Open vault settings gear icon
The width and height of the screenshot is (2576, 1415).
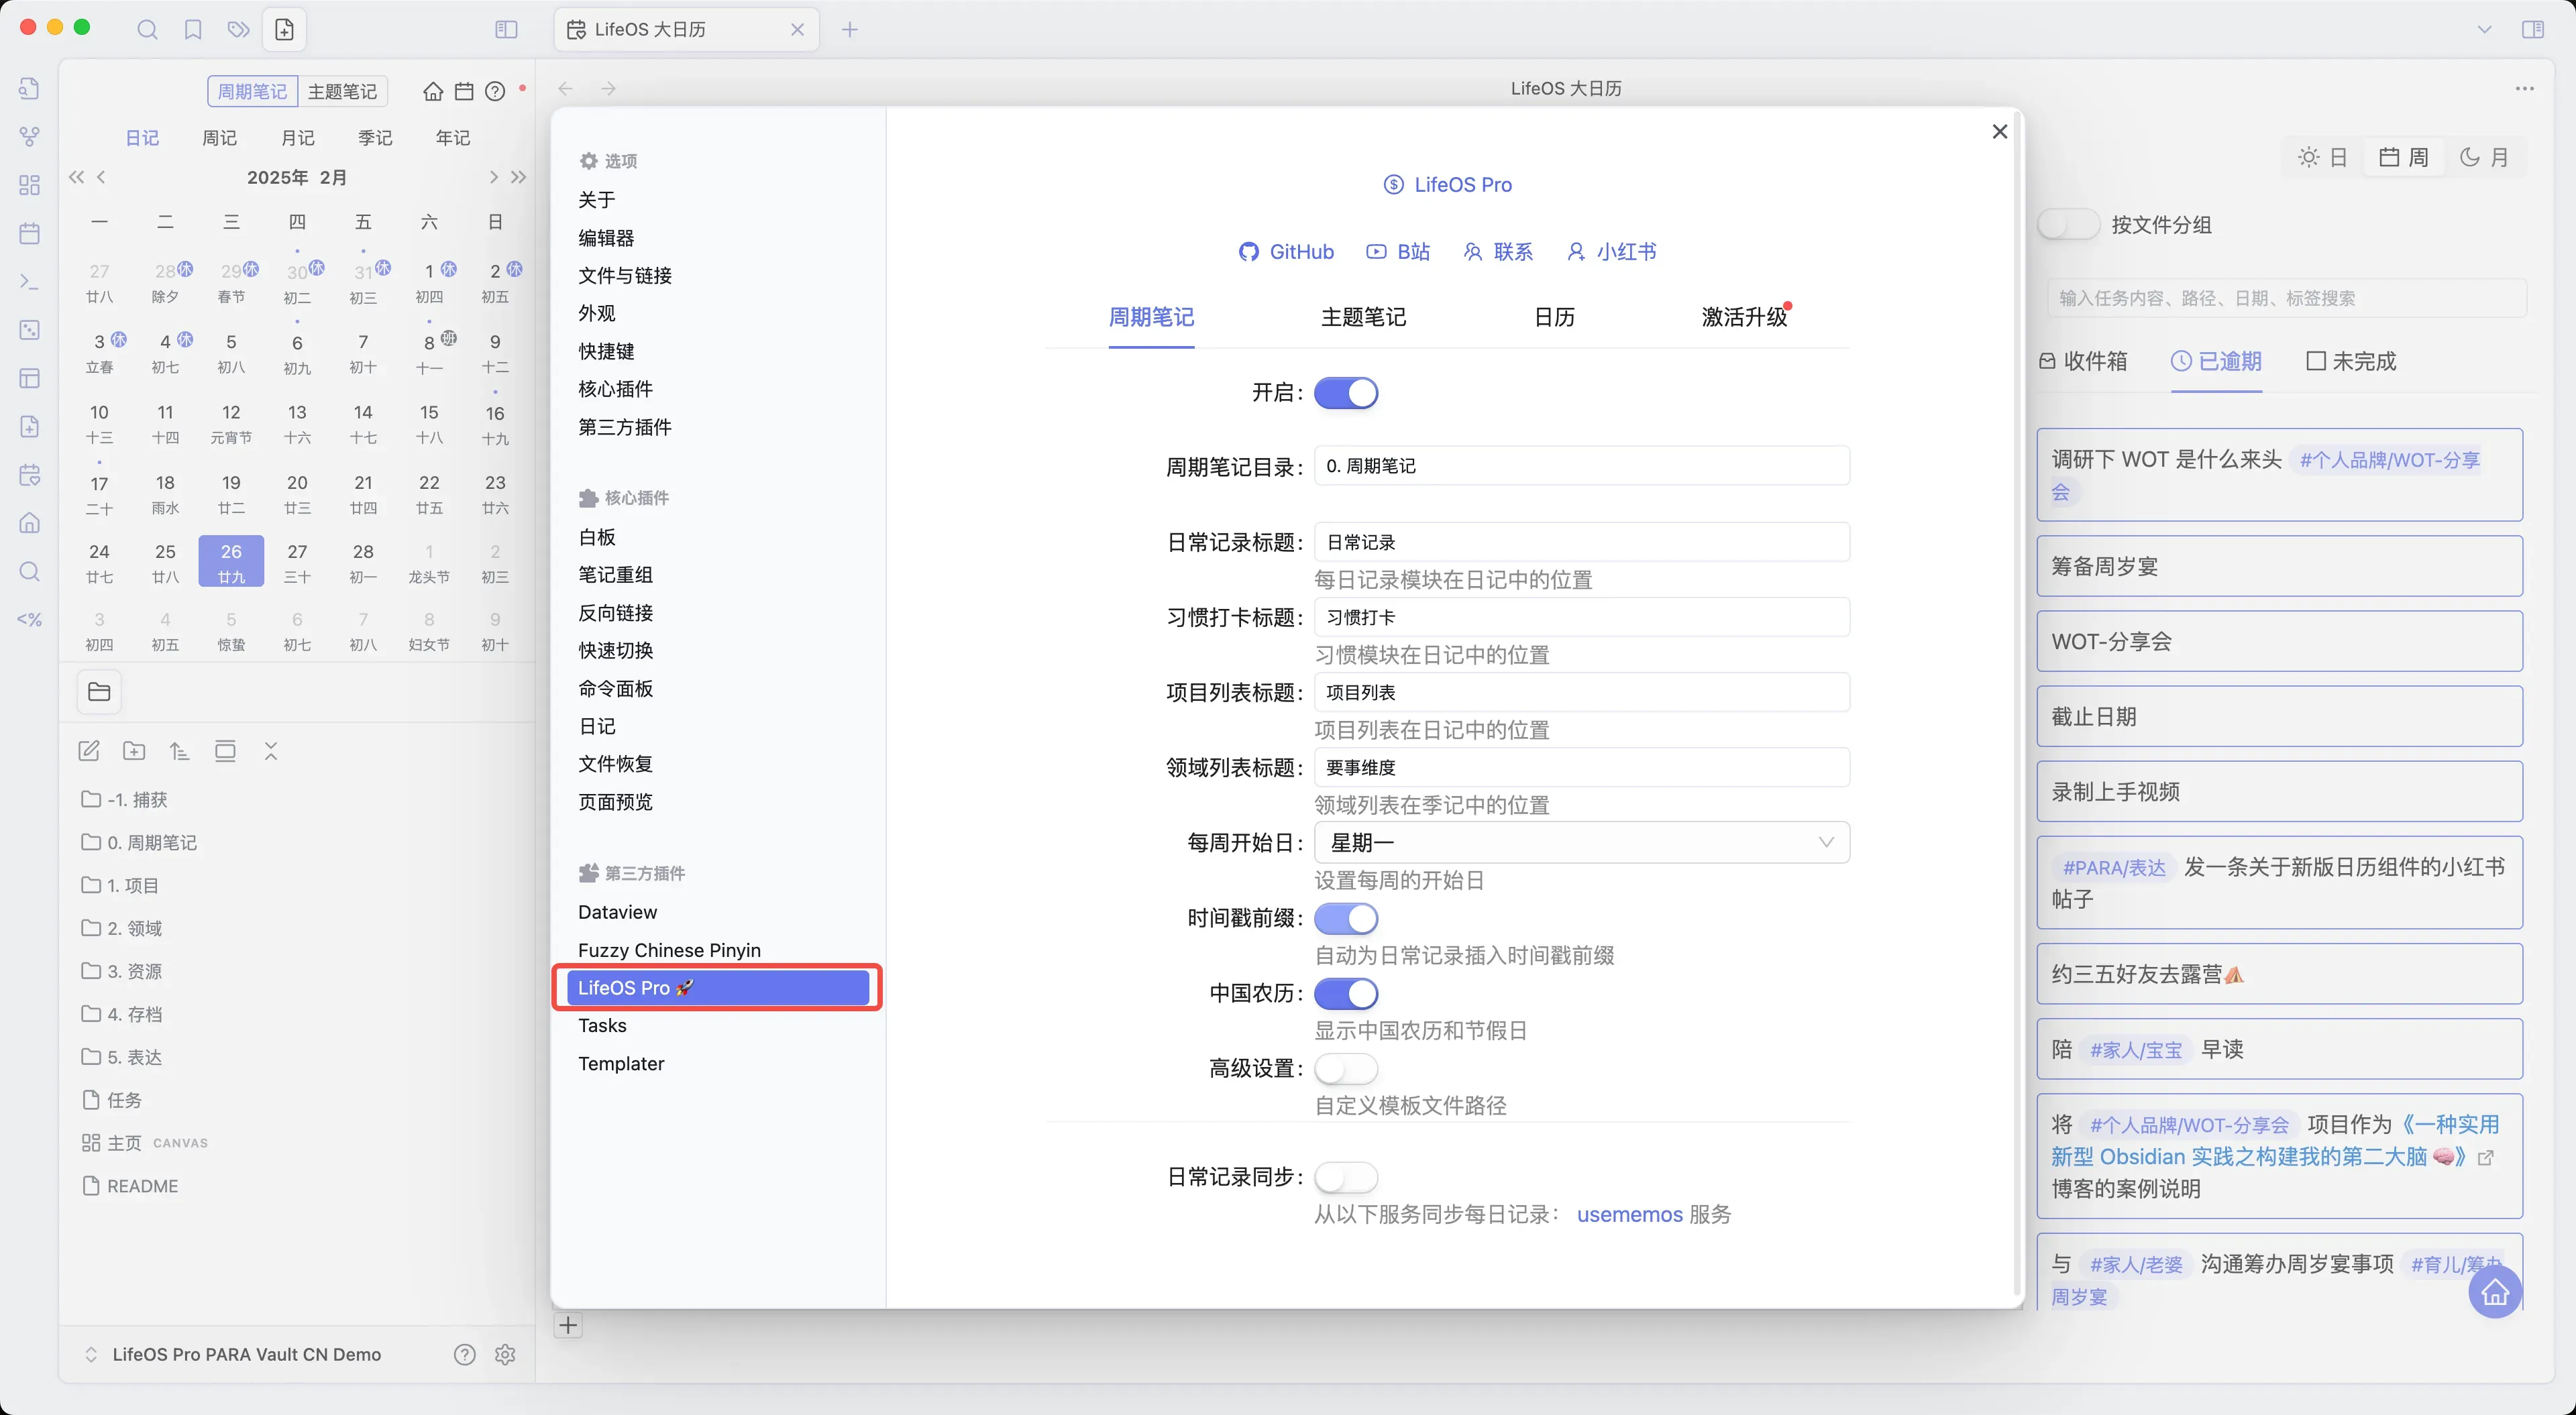point(505,1354)
